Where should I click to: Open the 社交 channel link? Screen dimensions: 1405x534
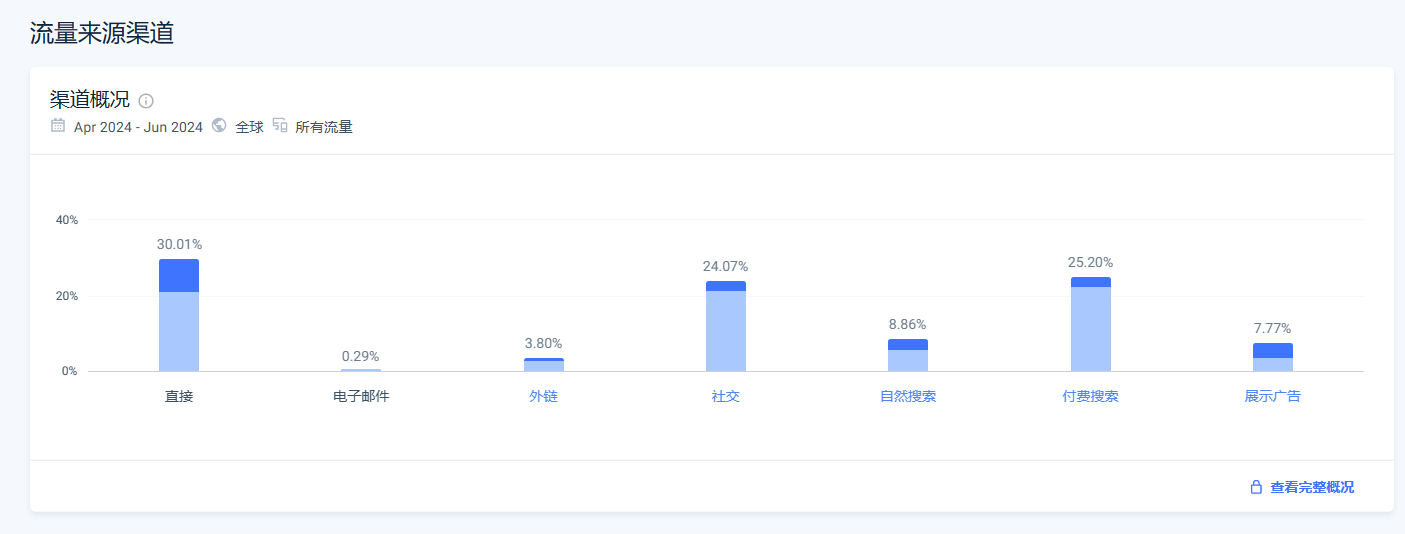point(725,396)
